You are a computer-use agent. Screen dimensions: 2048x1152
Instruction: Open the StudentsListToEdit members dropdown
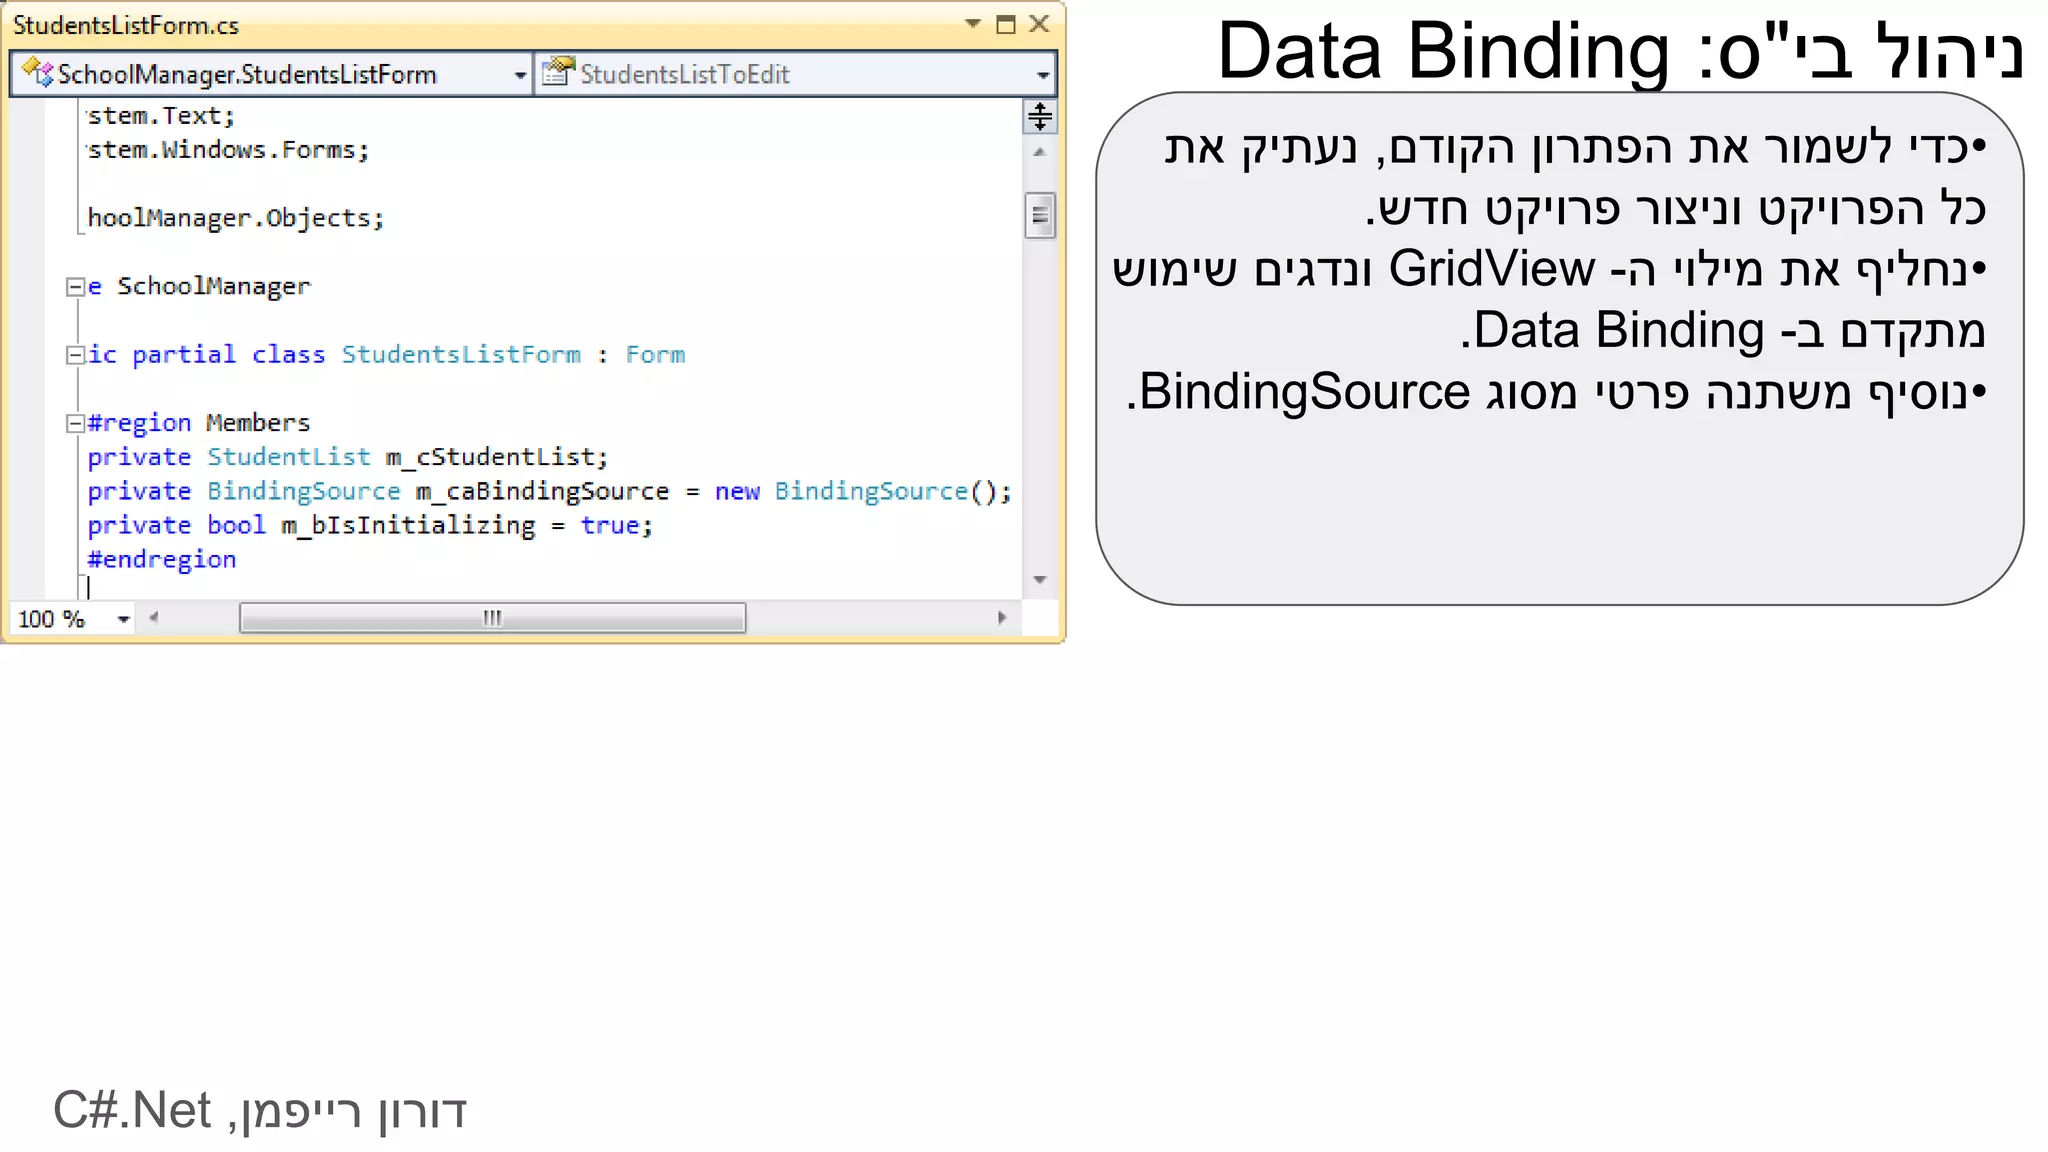1043,75
